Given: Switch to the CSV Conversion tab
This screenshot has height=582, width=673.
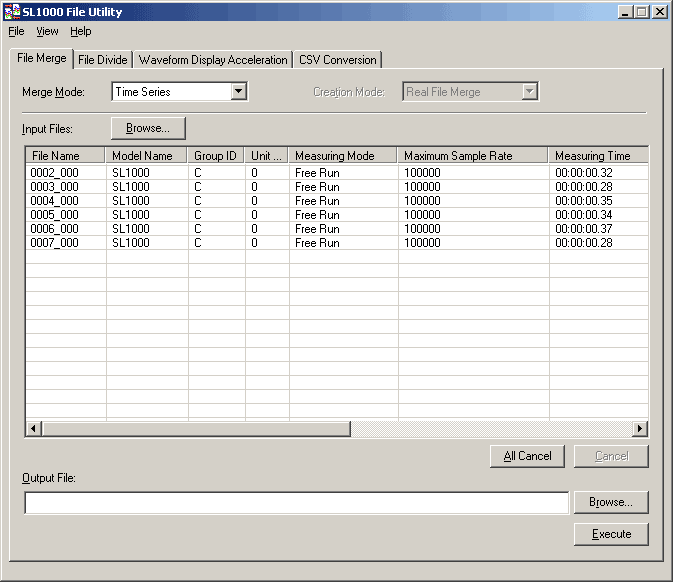Looking at the screenshot, I should tap(338, 60).
